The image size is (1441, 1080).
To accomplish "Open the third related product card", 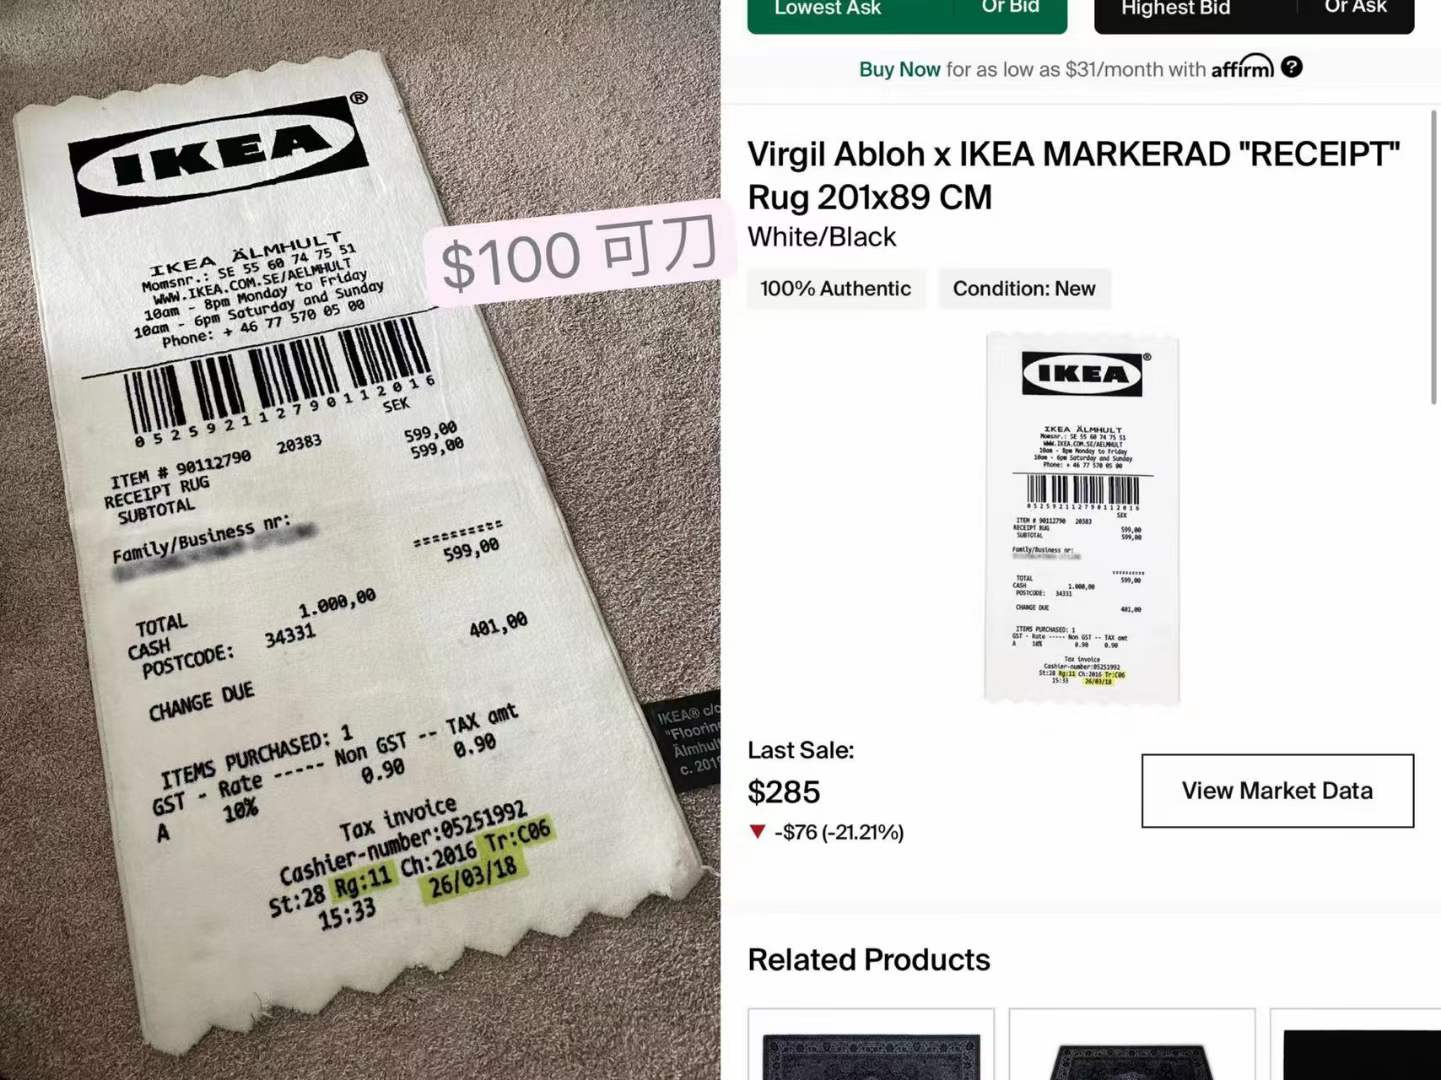I will click(x=1356, y=1044).
